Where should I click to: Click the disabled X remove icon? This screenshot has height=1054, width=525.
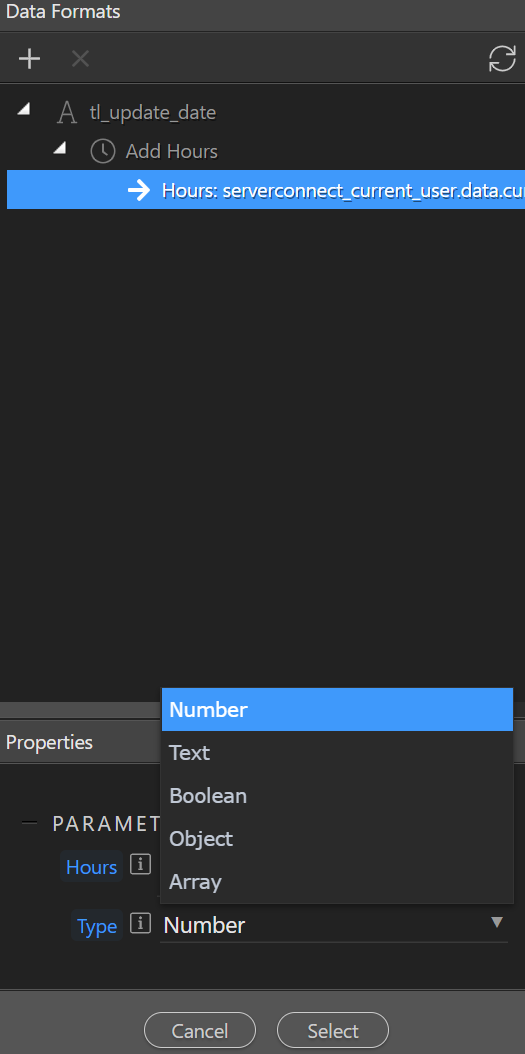[81, 59]
